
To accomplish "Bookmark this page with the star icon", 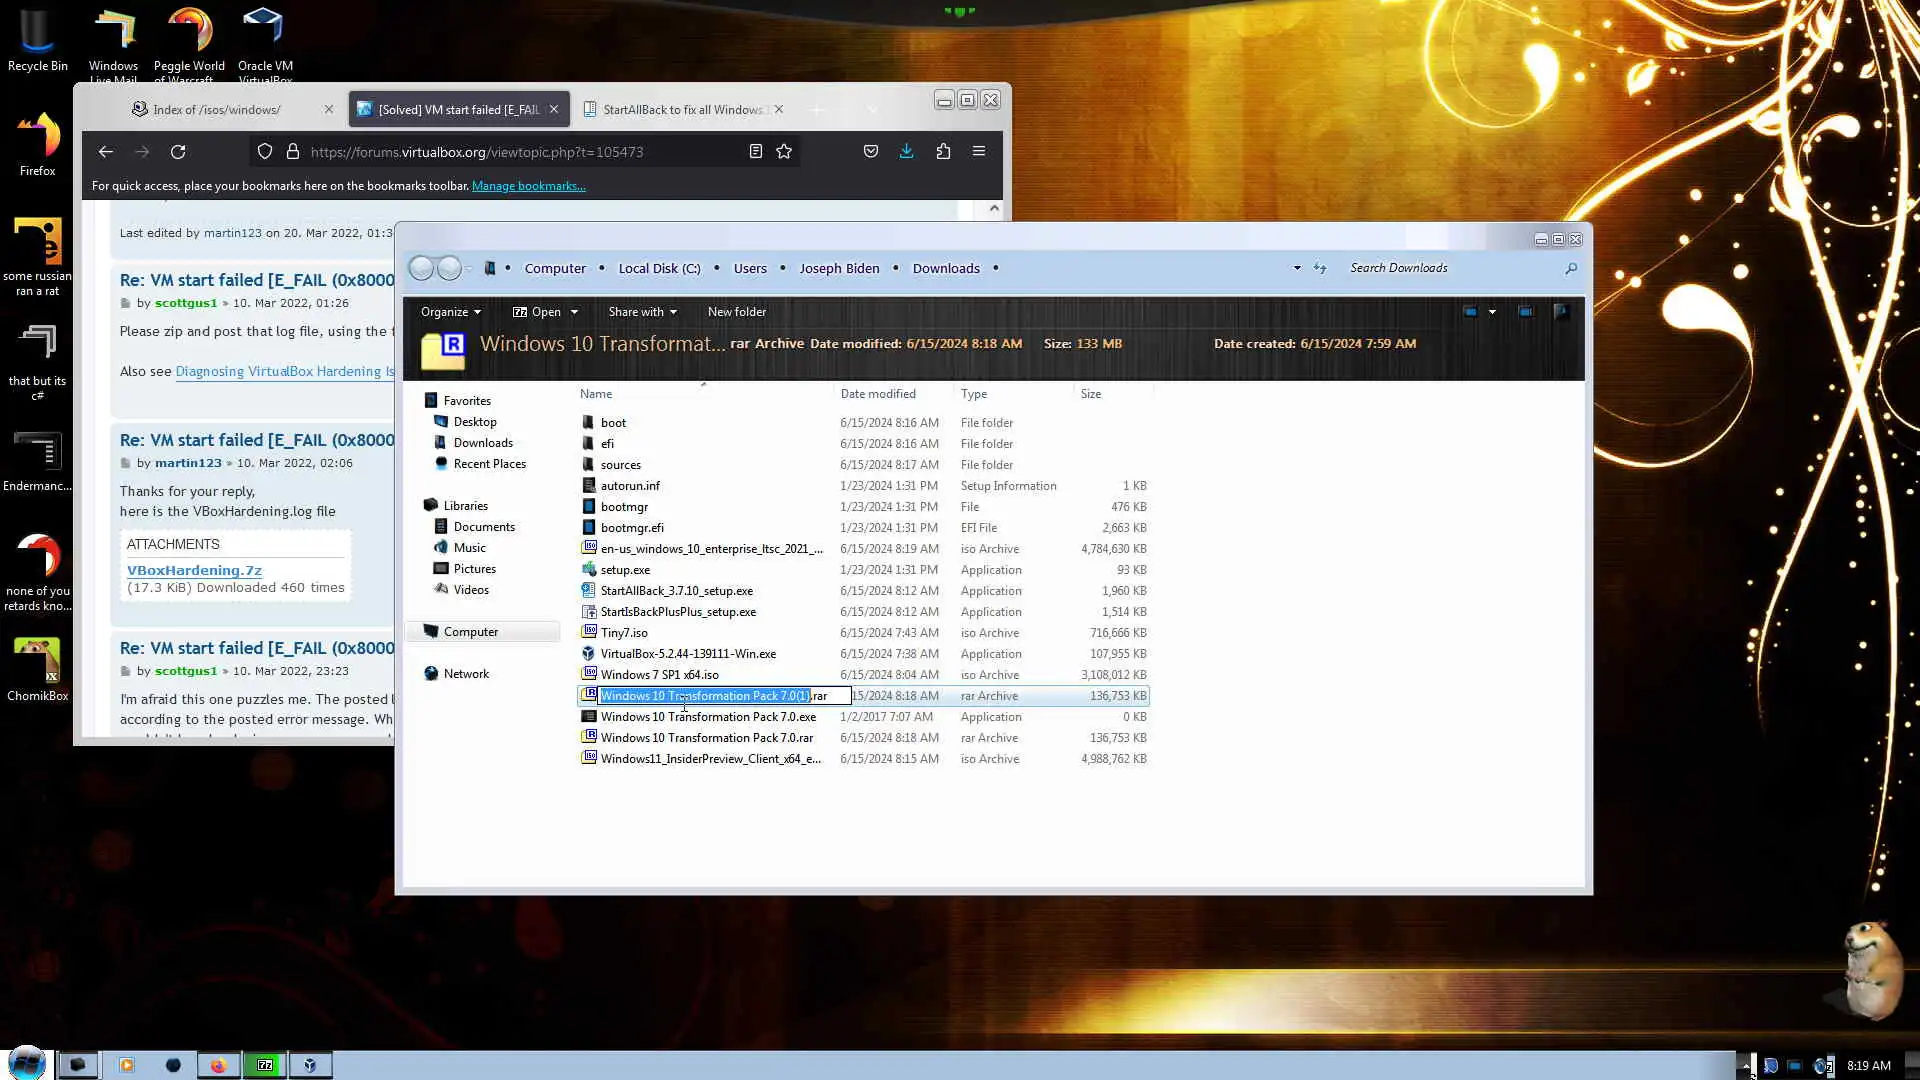I will pos(784,151).
